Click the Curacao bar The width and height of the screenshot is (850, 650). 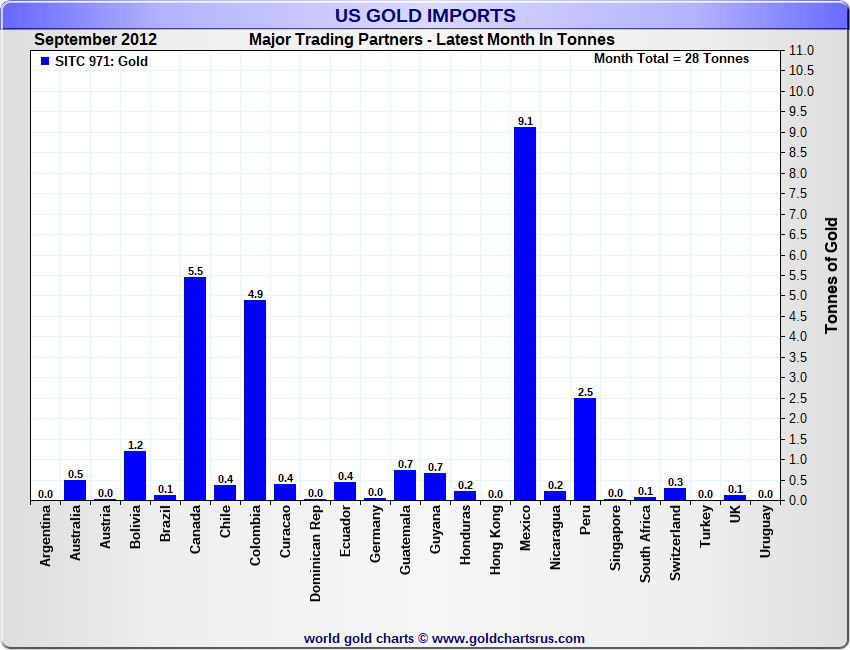click(x=285, y=492)
